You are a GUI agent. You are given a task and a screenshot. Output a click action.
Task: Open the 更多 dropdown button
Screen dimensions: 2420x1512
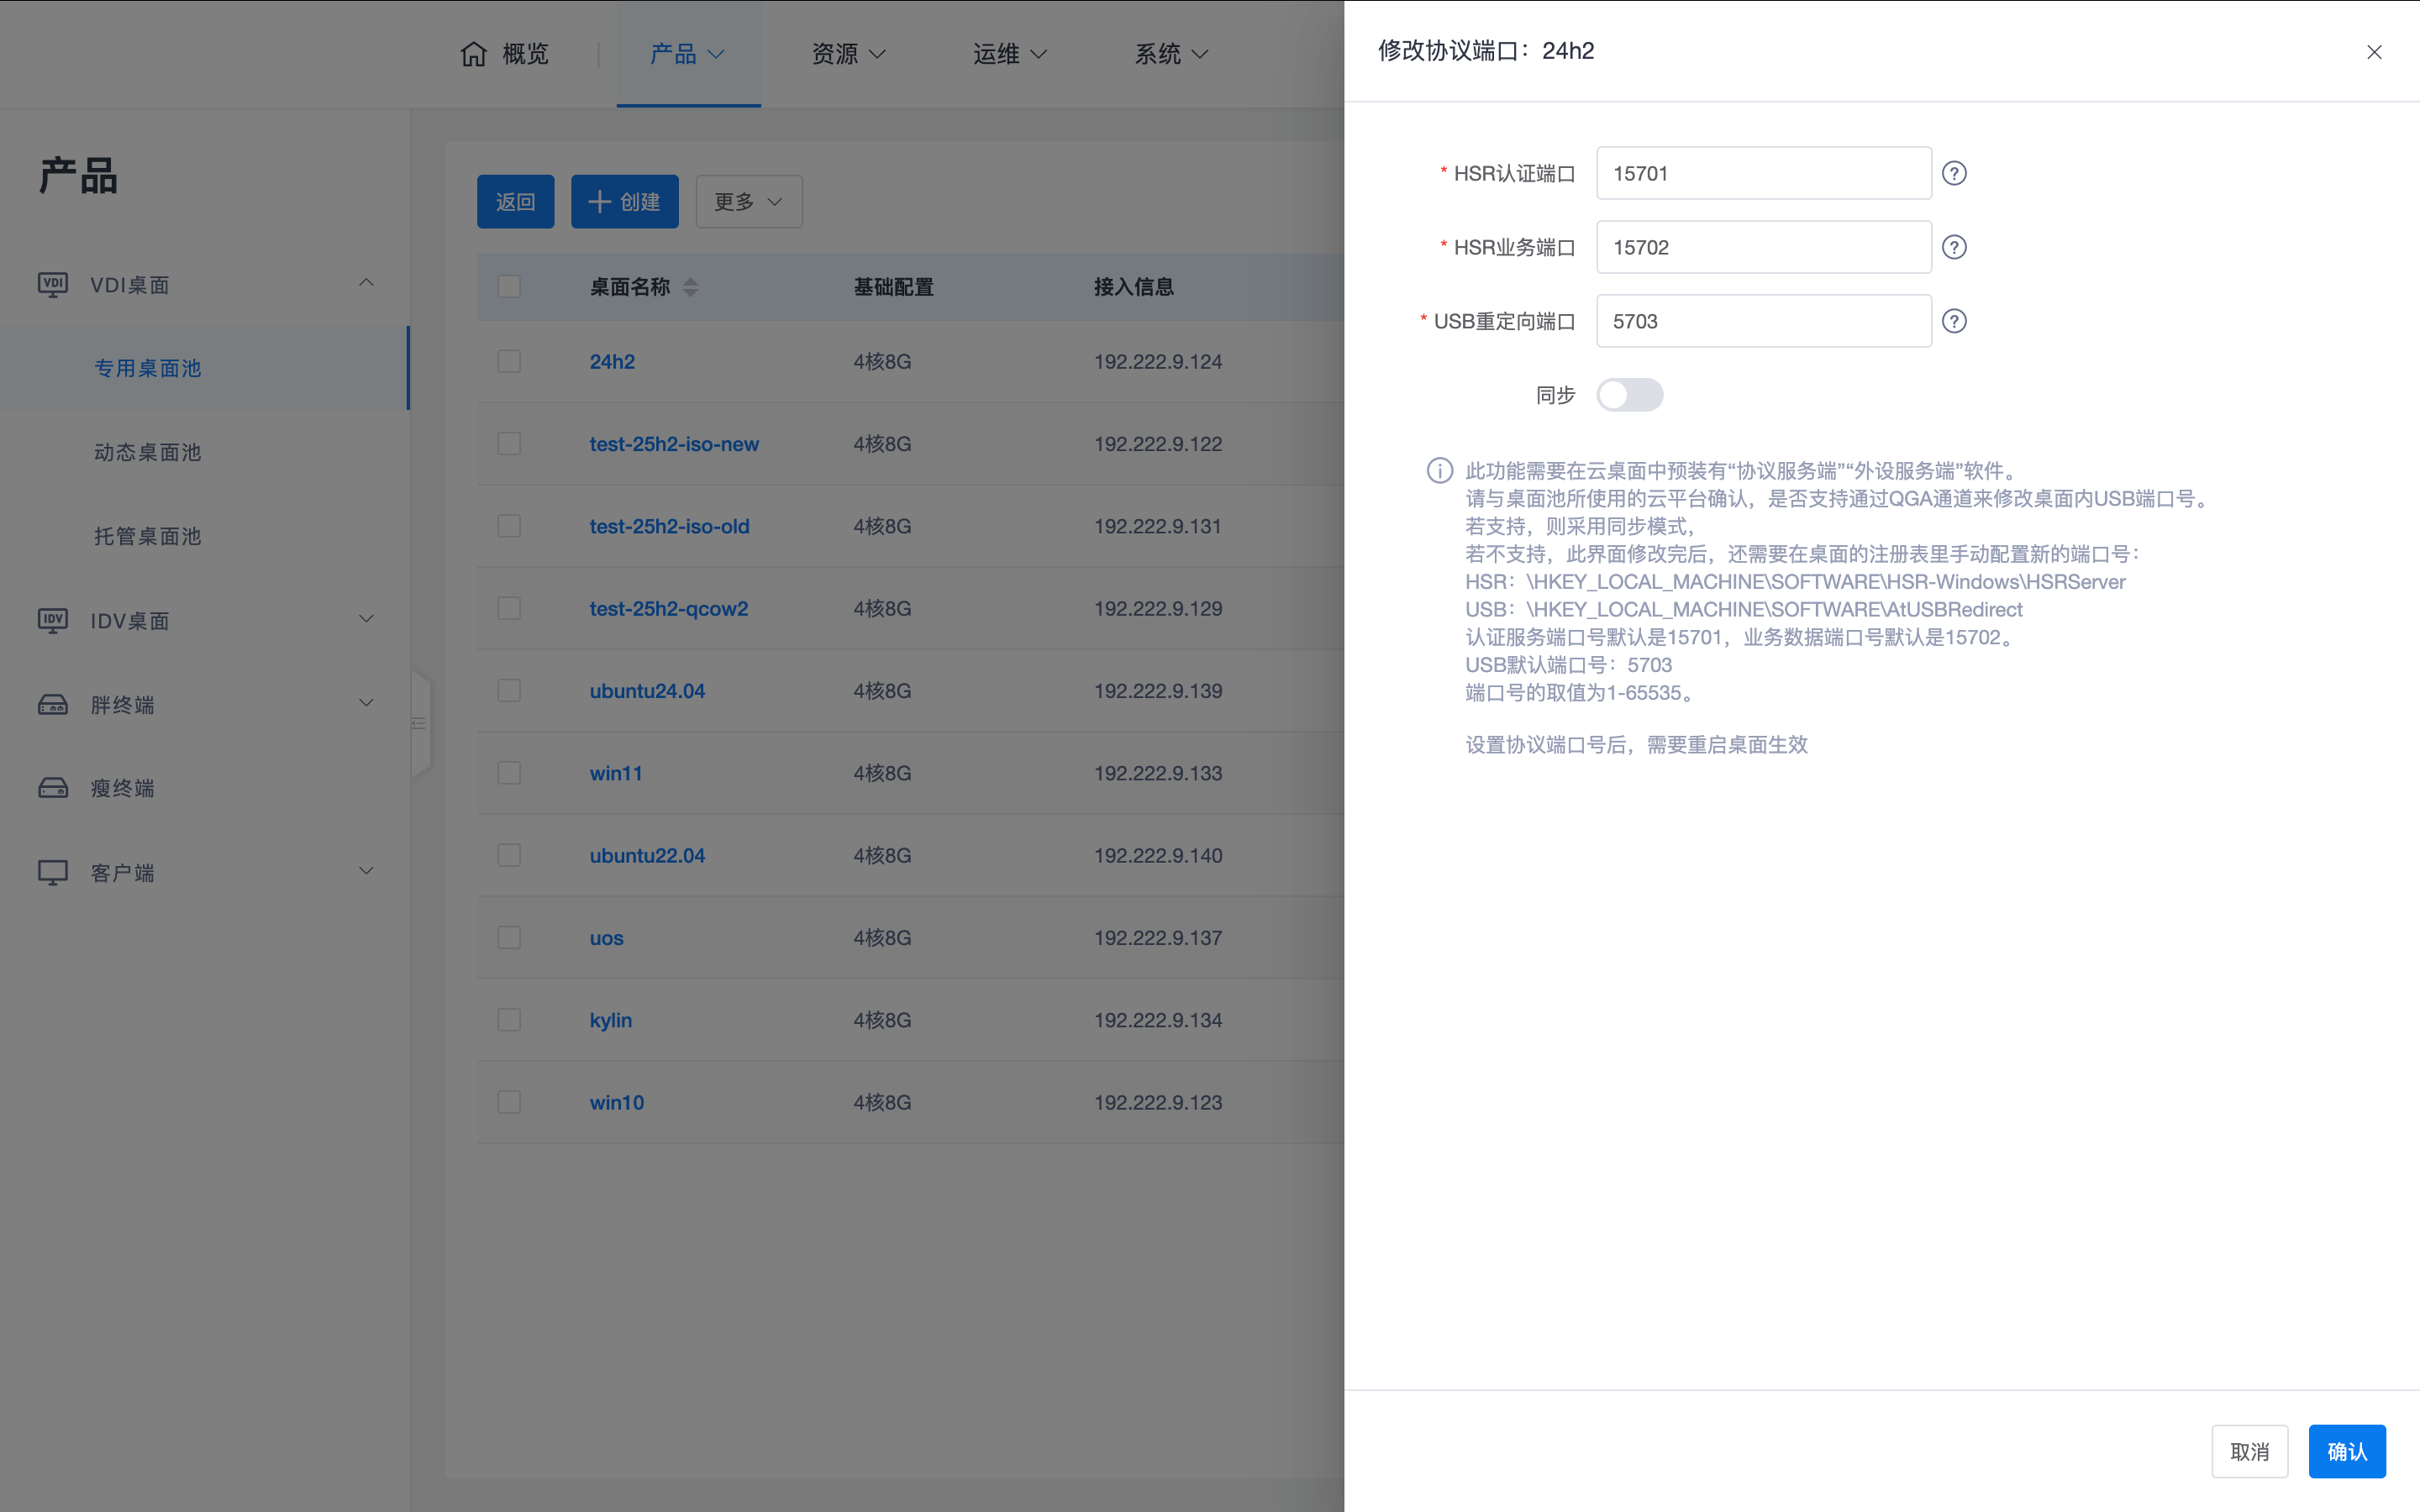[x=748, y=202]
